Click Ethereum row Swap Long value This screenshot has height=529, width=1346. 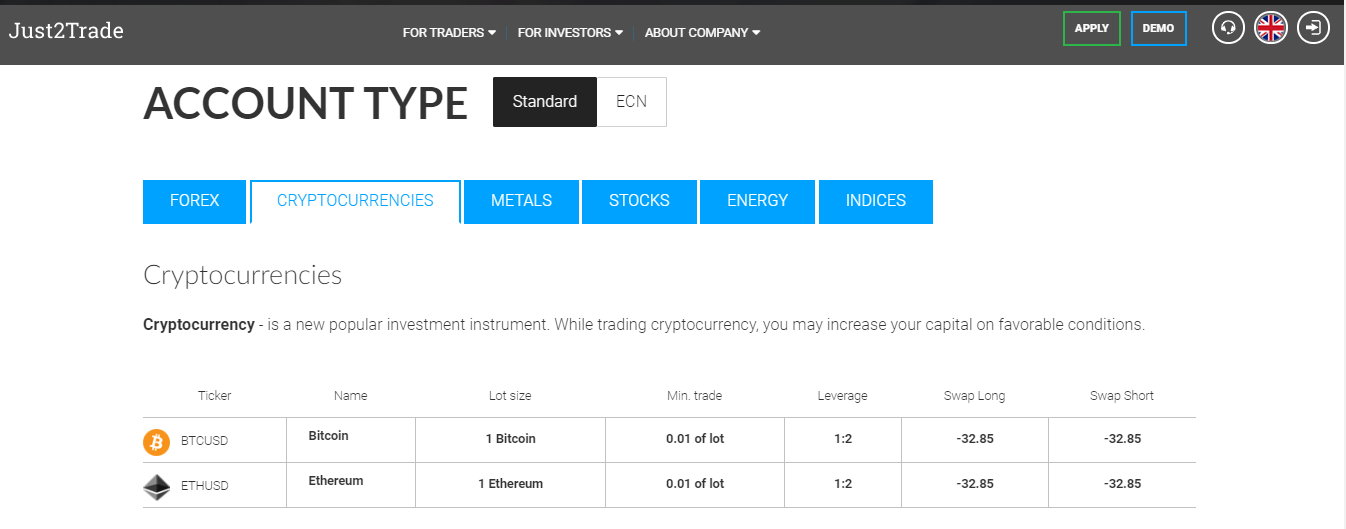tap(975, 484)
